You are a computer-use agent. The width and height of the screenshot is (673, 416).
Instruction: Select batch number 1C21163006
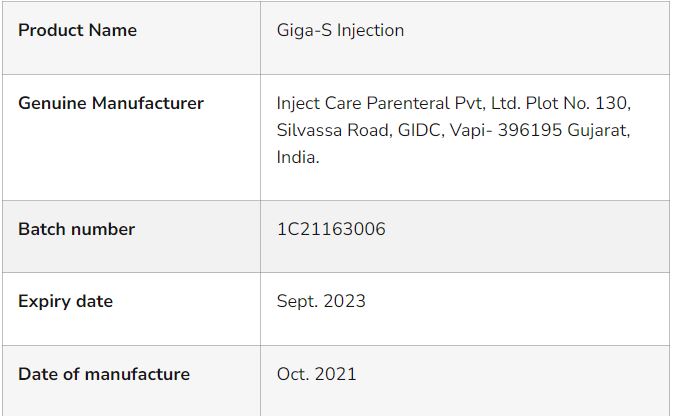point(331,229)
